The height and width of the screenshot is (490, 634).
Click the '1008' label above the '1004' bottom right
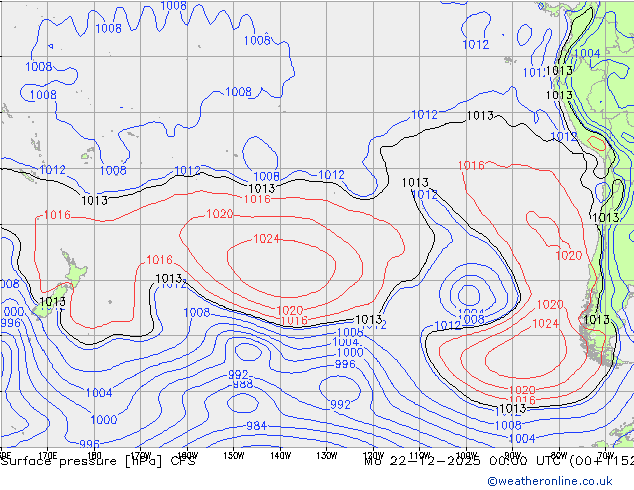508,425
